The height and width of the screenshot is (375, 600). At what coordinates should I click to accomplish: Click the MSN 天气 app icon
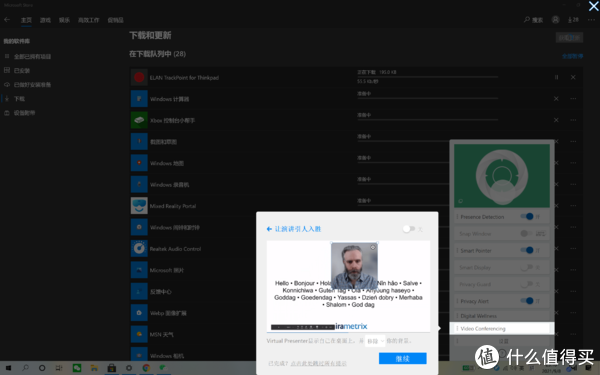coord(139,334)
